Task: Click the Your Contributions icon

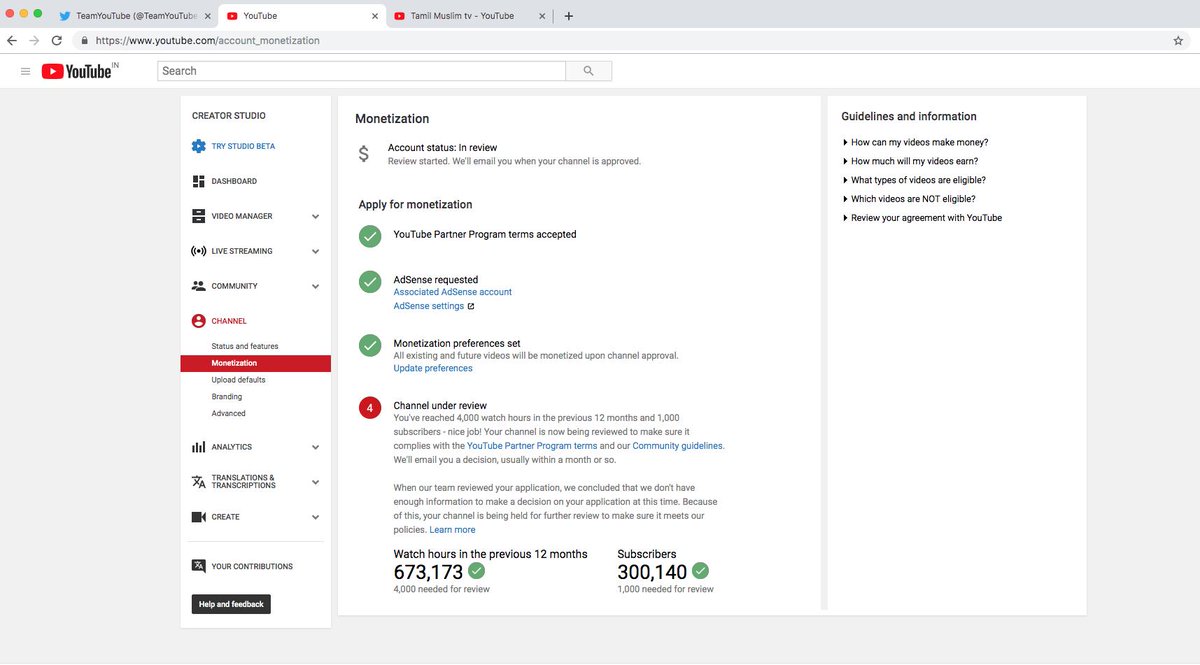Action: pyautogui.click(x=198, y=566)
